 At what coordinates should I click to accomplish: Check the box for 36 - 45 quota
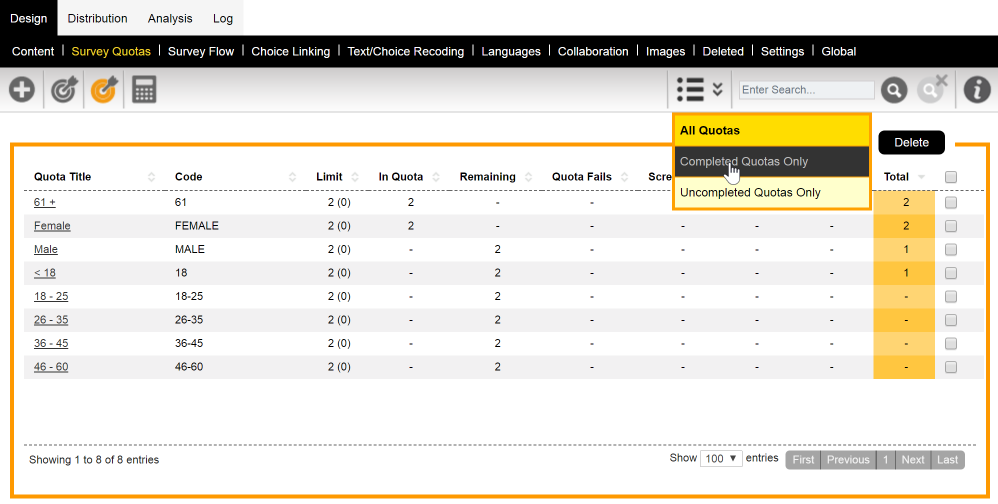click(951, 344)
